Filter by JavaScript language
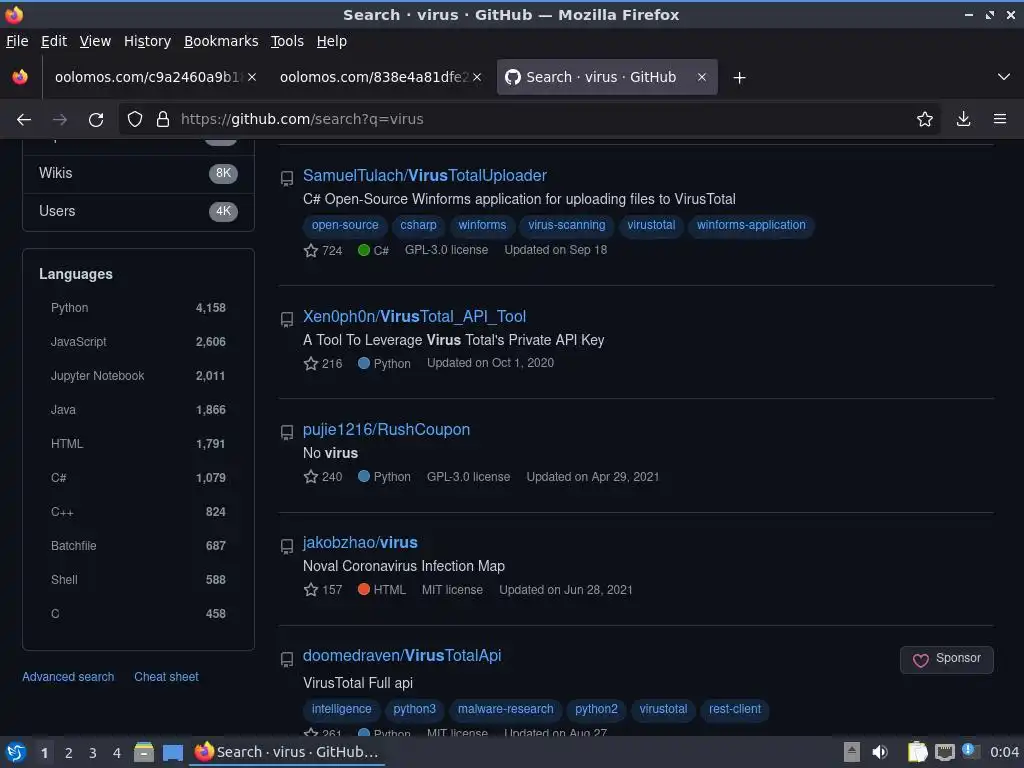 (x=138, y=342)
